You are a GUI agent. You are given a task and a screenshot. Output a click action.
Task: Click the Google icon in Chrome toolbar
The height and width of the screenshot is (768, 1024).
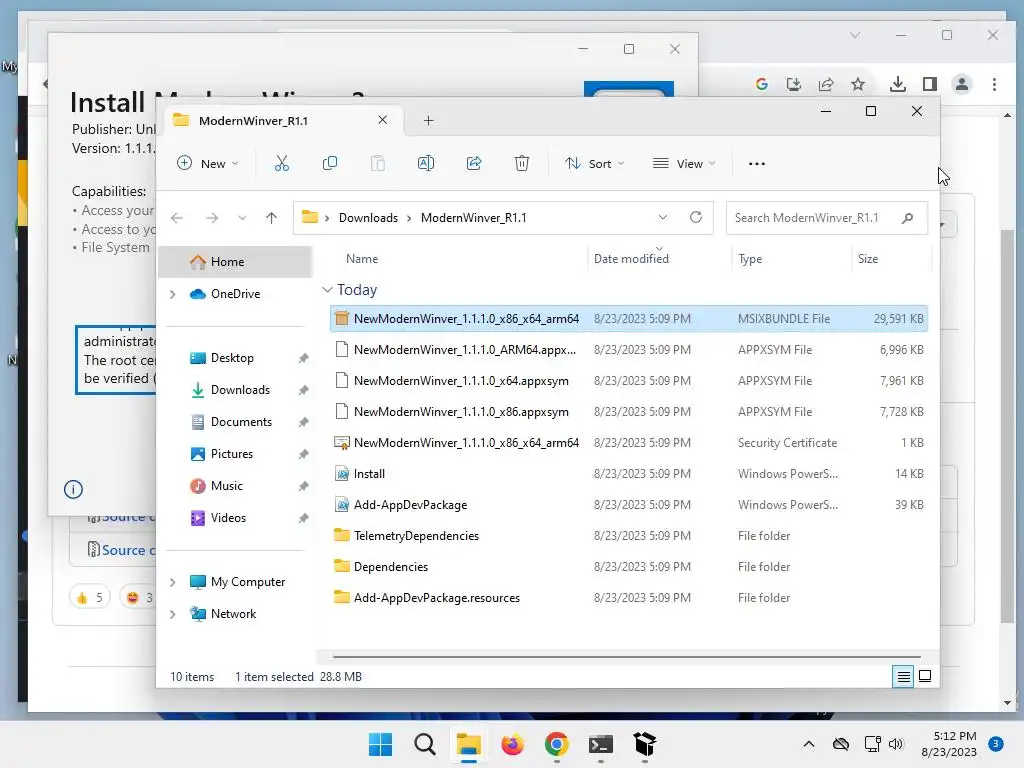[761, 84]
